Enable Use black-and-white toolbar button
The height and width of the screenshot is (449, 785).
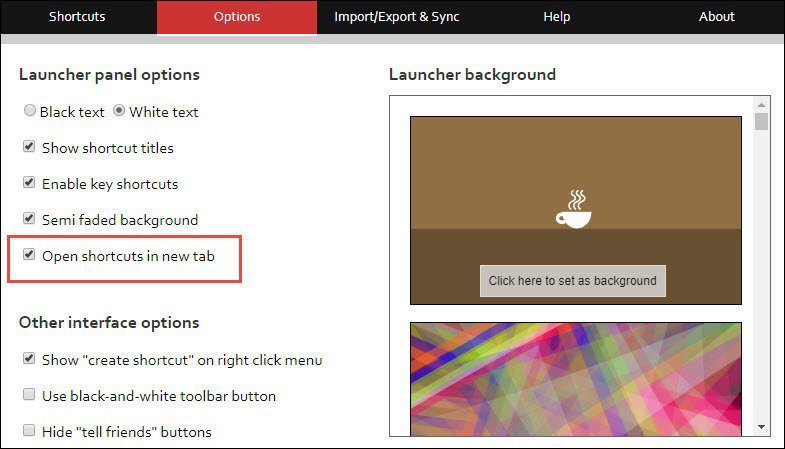coord(29,395)
